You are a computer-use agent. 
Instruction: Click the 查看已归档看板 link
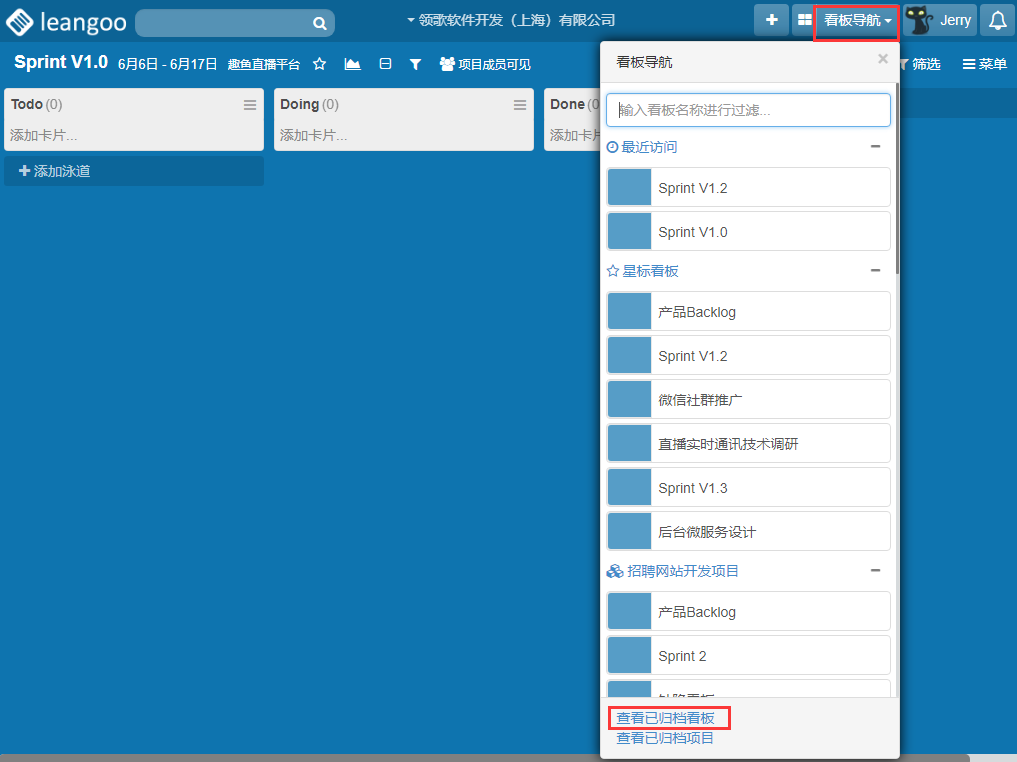point(666,718)
